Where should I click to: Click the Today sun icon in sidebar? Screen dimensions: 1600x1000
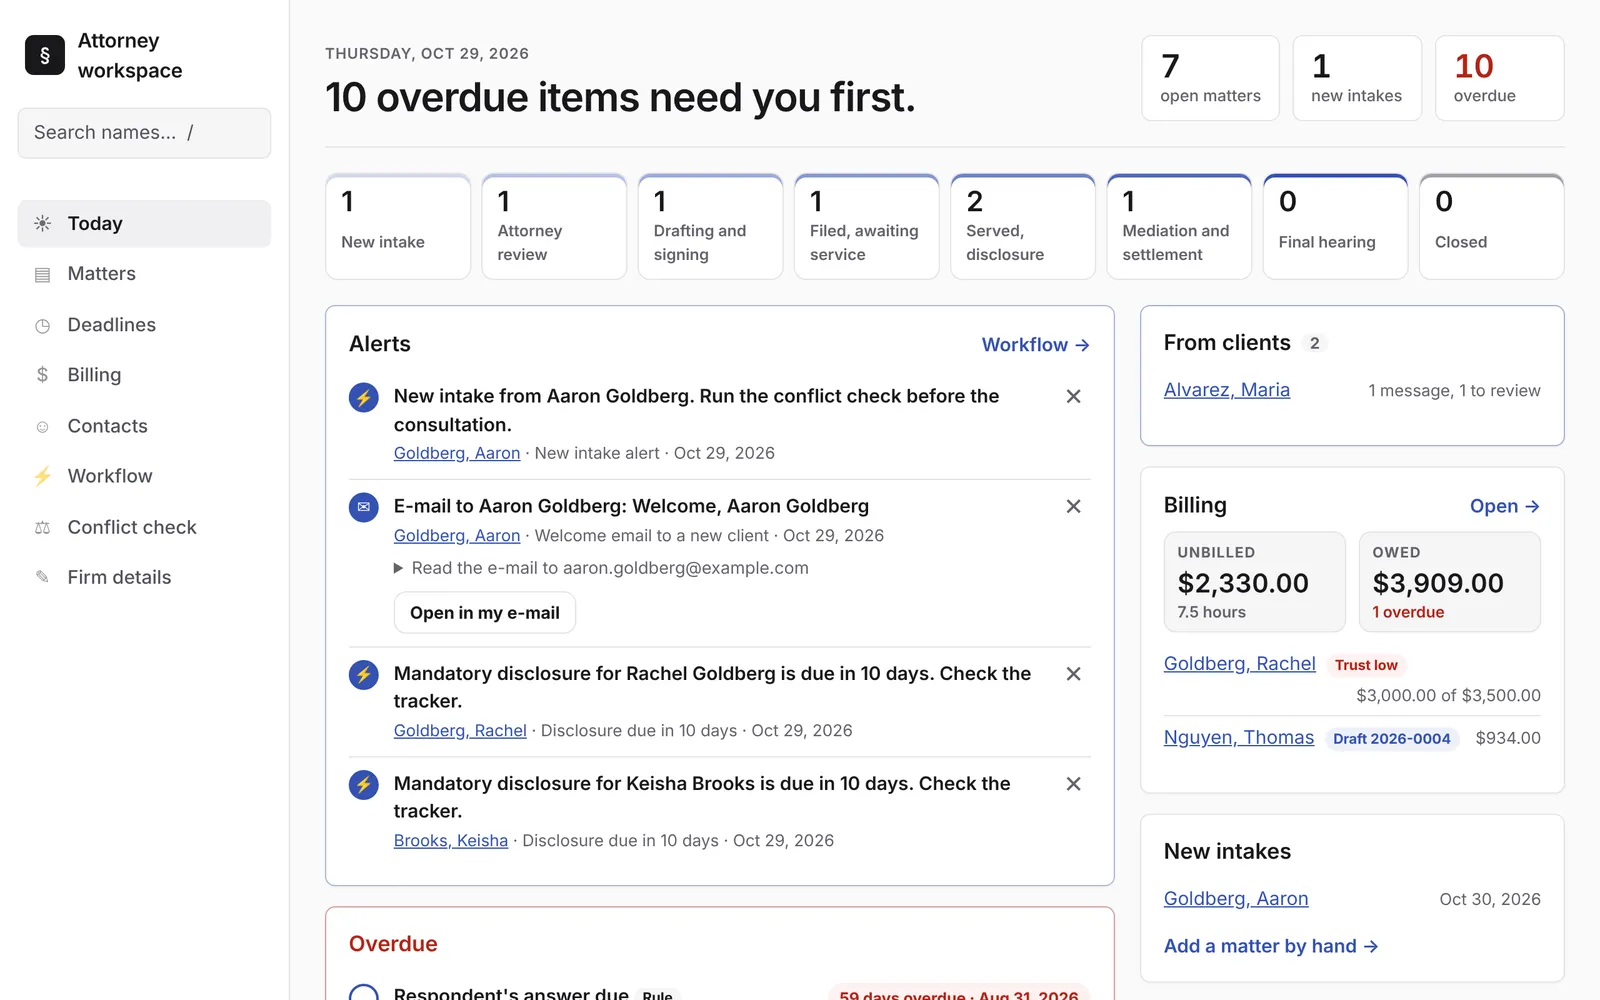click(42, 223)
